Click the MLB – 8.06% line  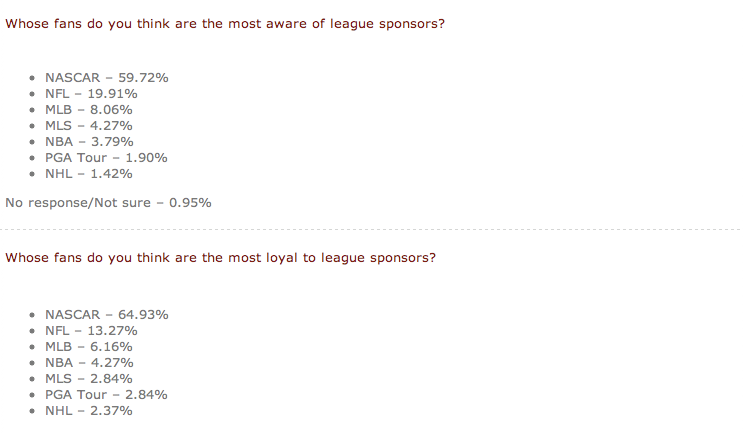(x=89, y=110)
